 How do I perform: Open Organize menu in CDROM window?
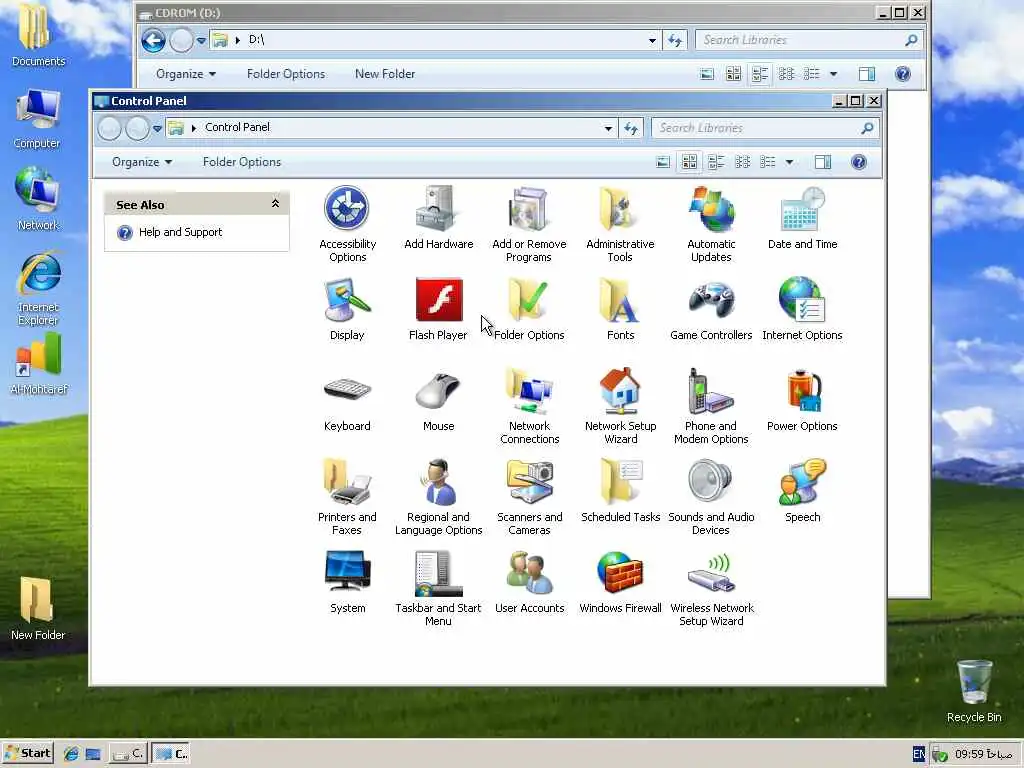(x=186, y=74)
